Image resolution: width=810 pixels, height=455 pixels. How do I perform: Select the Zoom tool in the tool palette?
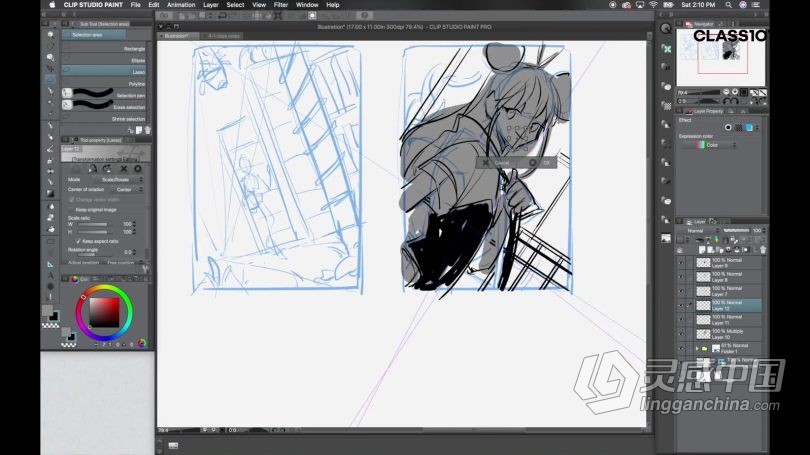tap(50, 35)
